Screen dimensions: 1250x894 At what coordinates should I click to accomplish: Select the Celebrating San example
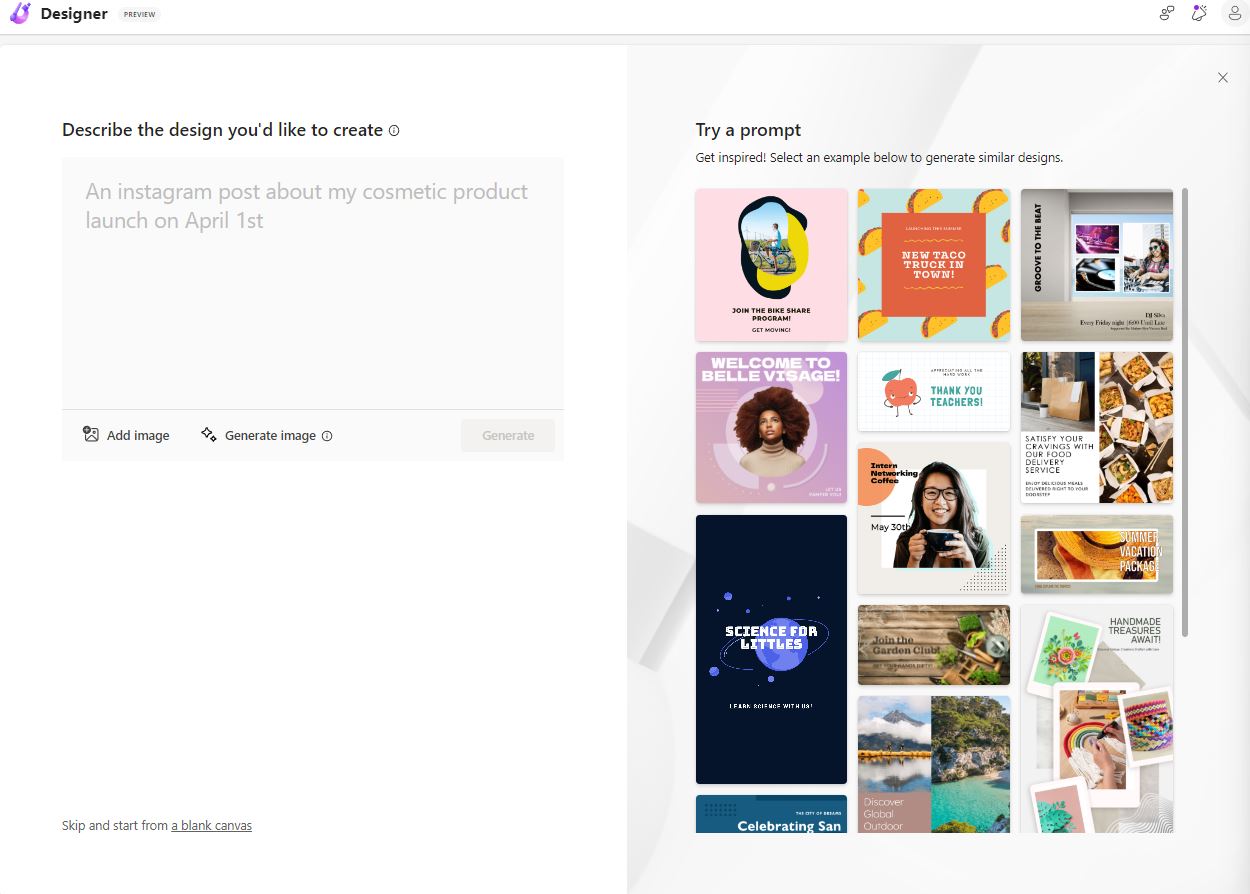(771, 814)
